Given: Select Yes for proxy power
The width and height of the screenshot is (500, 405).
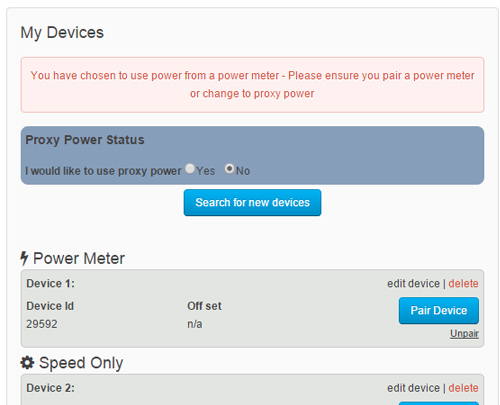Looking at the screenshot, I should [190, 169].
